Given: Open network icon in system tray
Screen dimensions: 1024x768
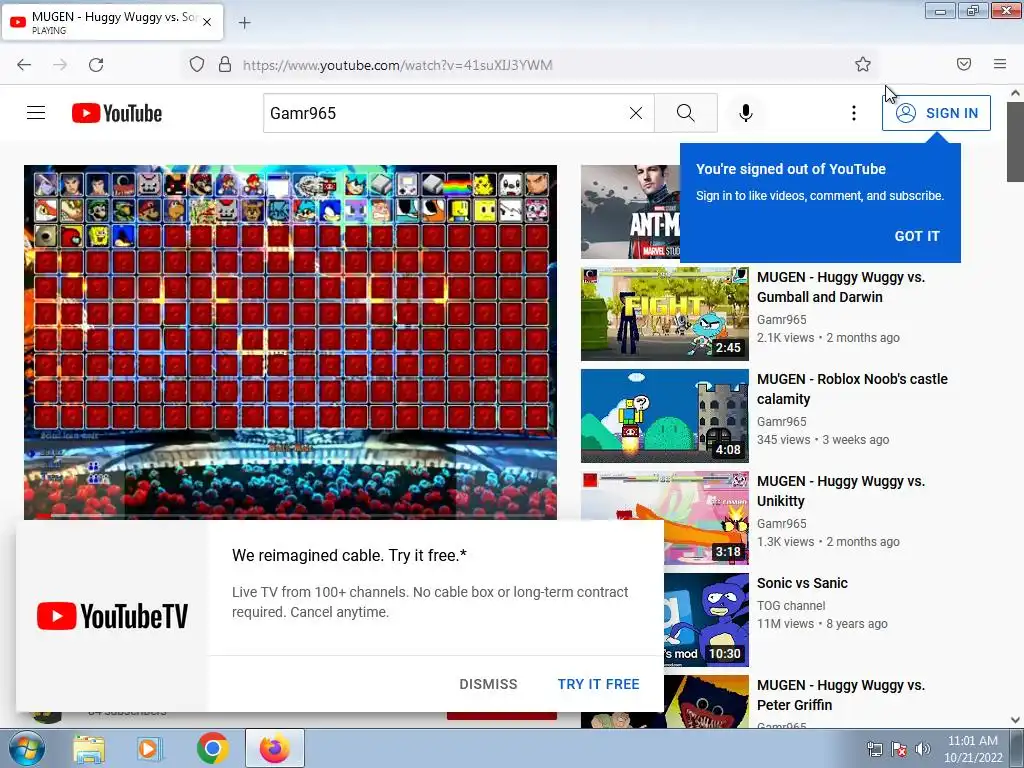Looking at the screenshot, I should click(874, 749).
